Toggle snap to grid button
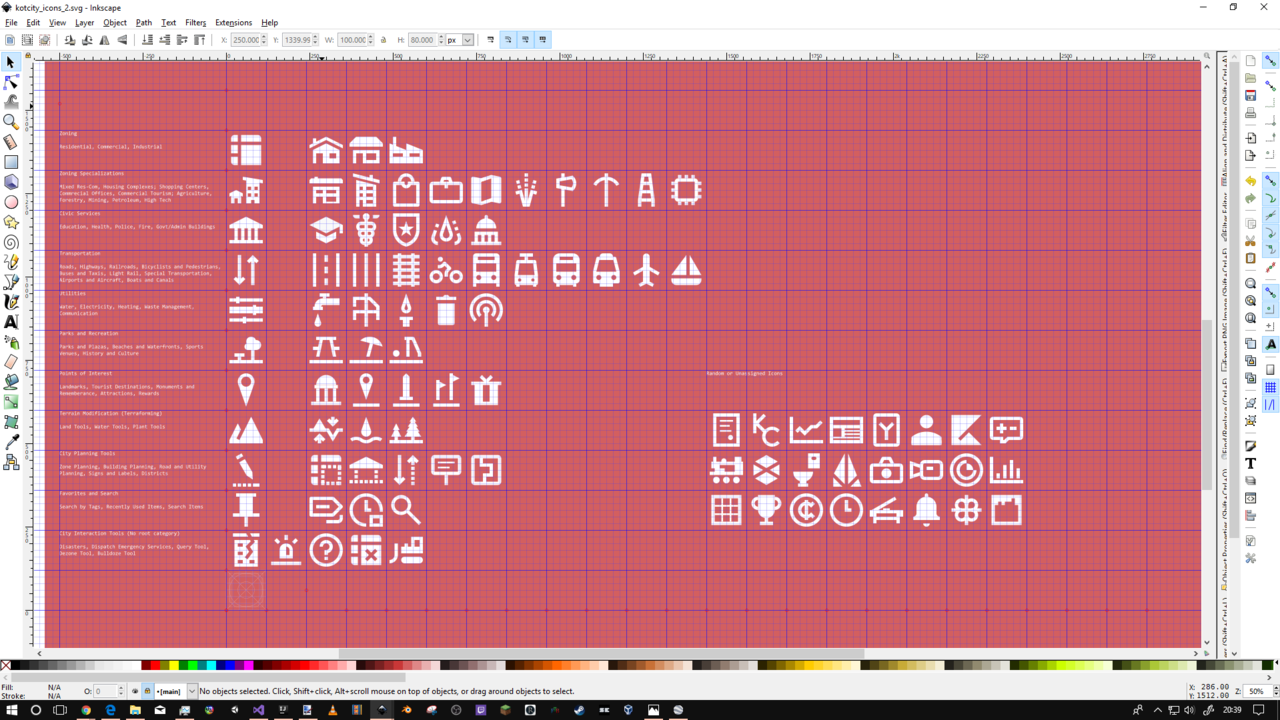Viewport: 1280px width, 720px height. (1271, 387)
